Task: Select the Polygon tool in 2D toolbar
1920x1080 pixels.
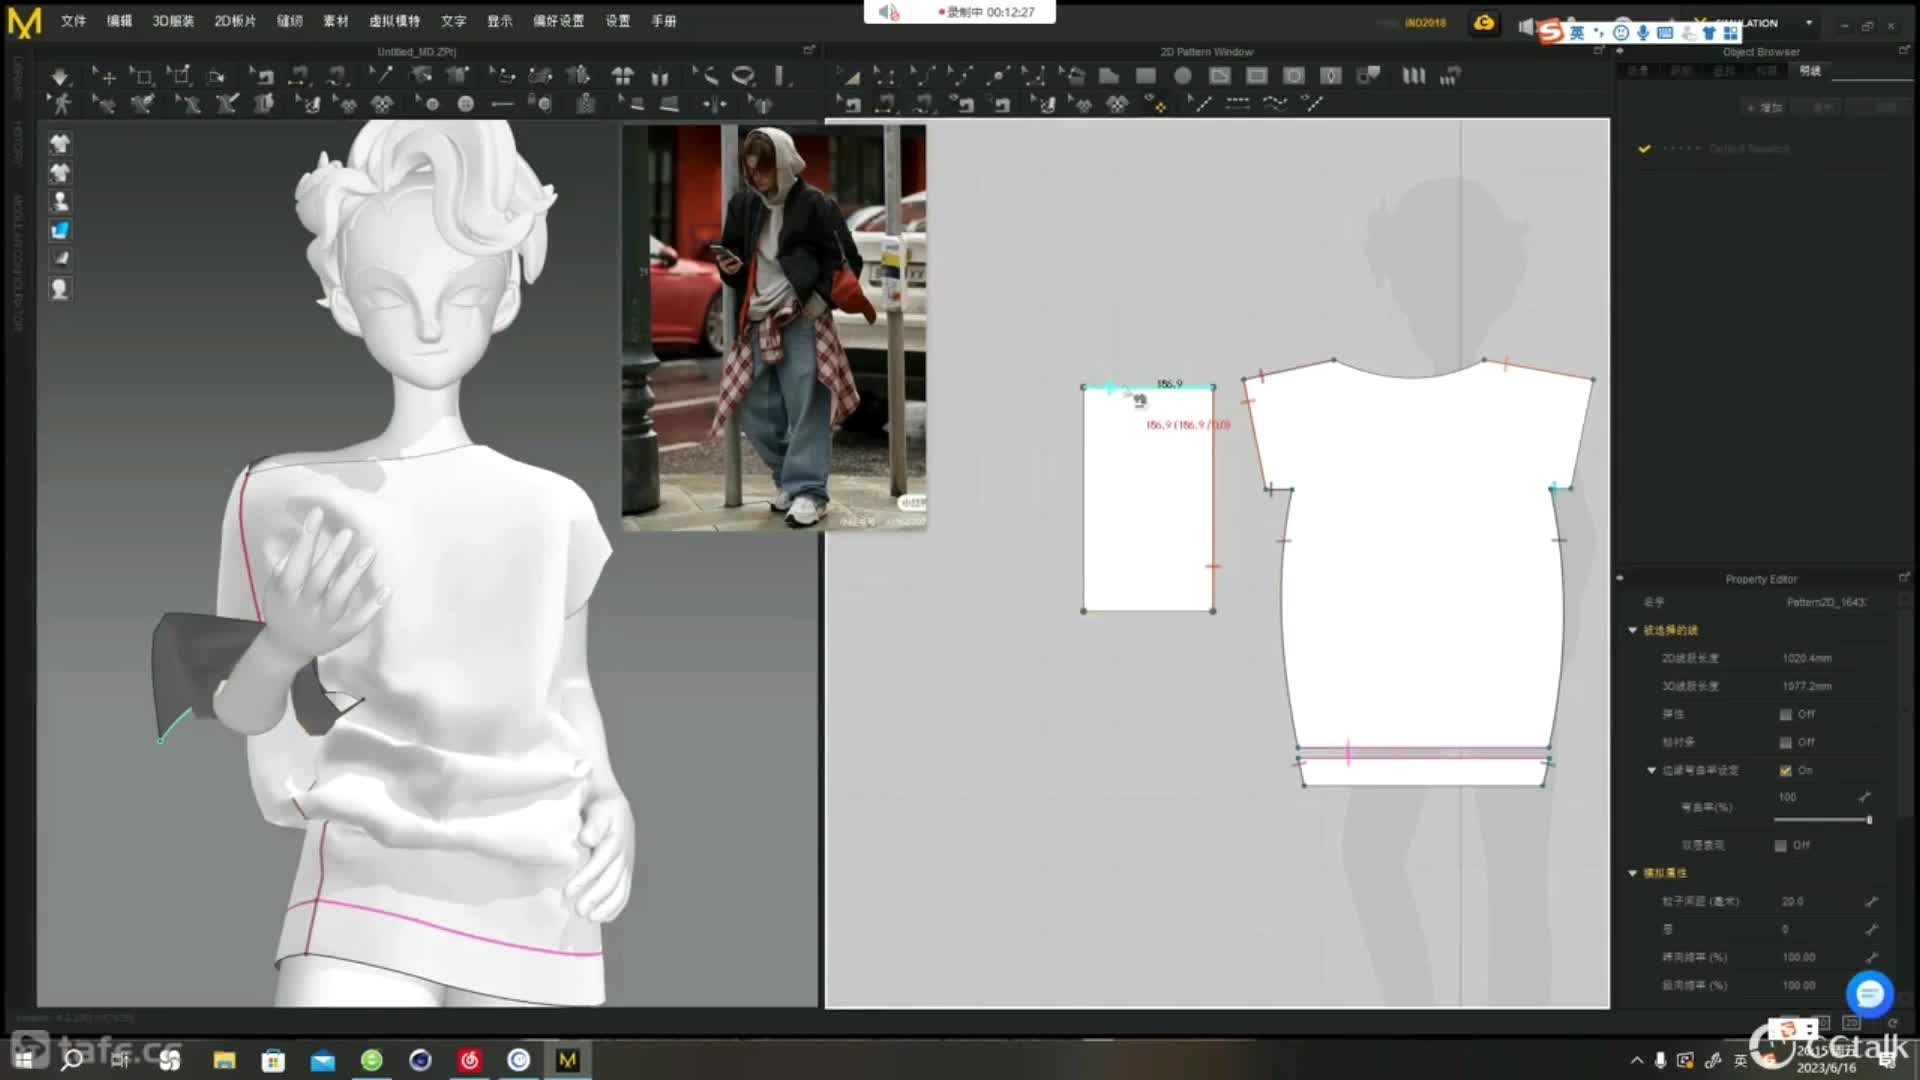Action: 1109,76
